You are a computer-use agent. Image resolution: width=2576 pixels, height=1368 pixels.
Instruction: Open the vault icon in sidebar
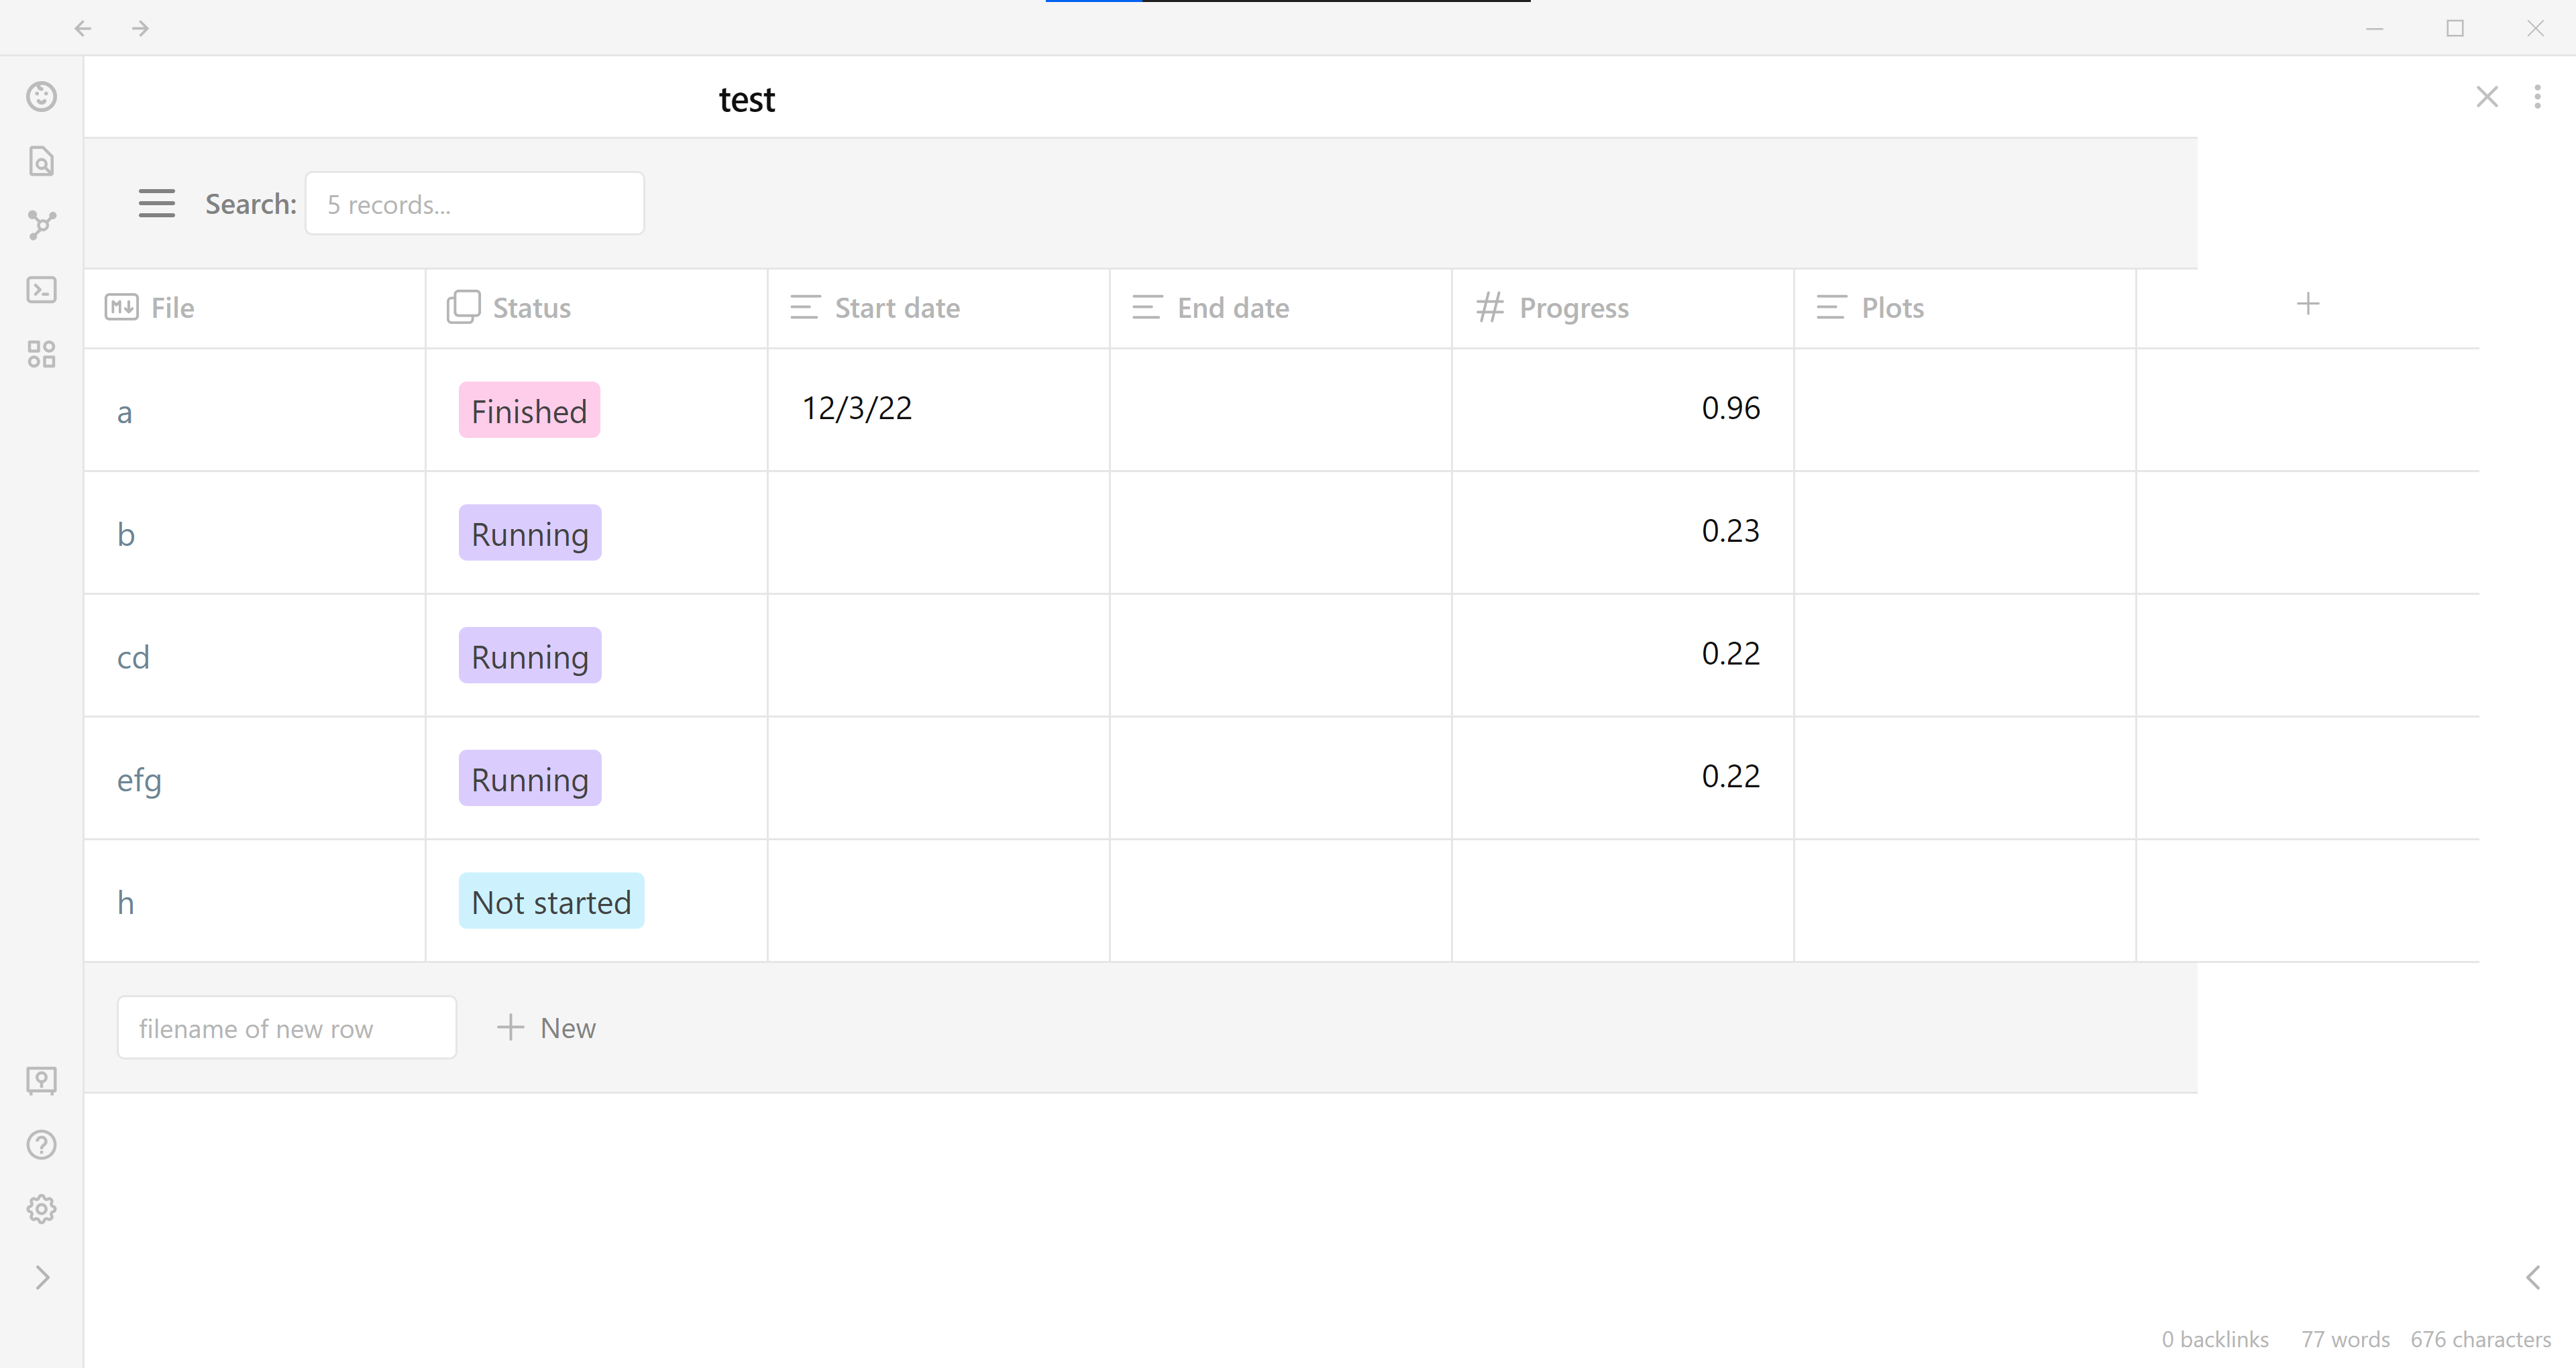[41, 1080]
